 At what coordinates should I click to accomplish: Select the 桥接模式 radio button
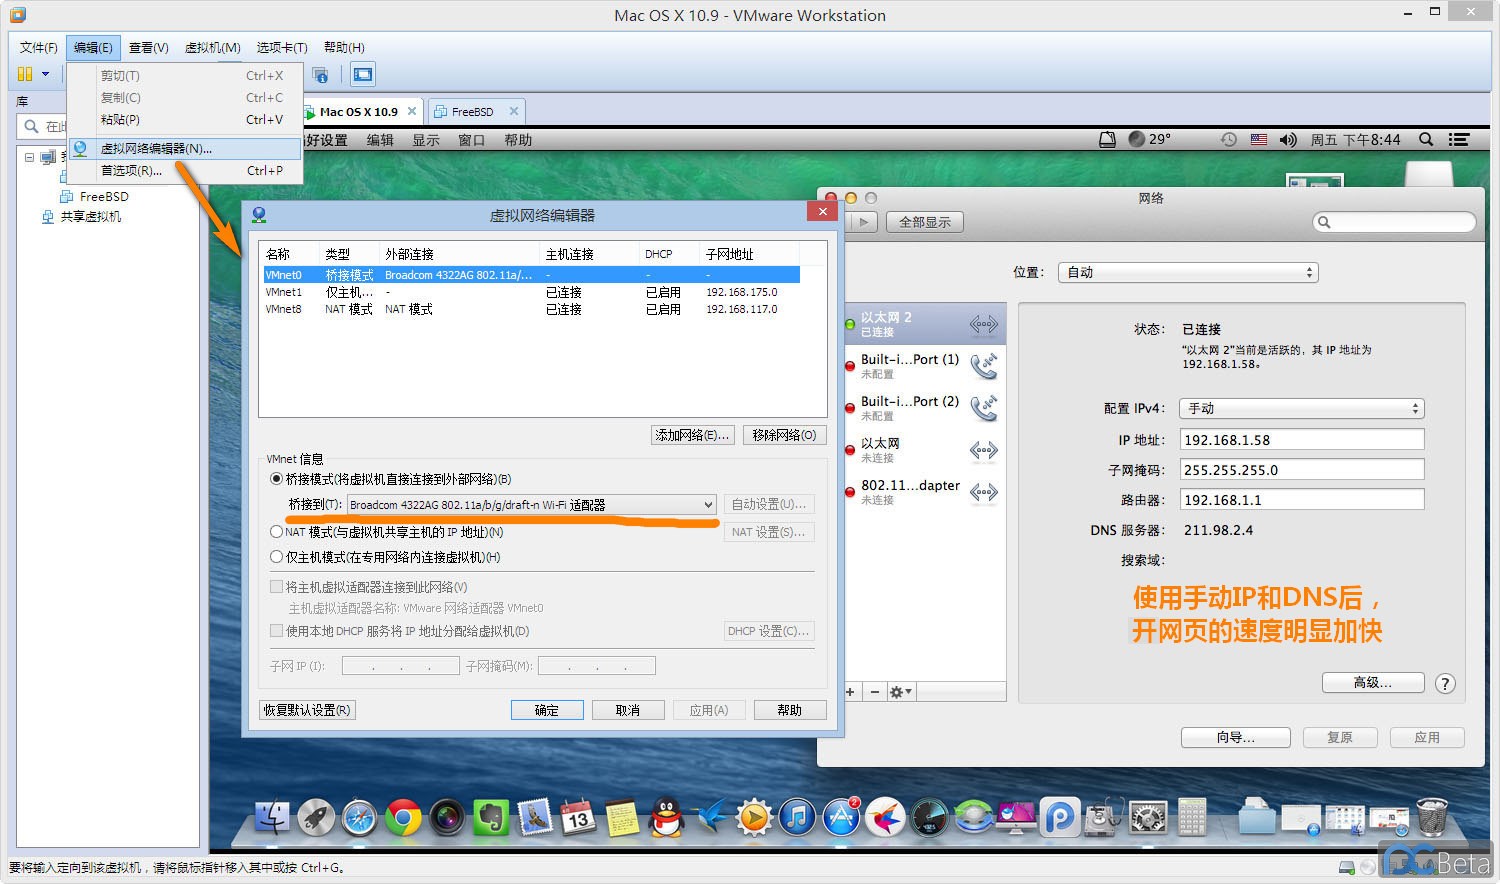[x=276, y=479]
